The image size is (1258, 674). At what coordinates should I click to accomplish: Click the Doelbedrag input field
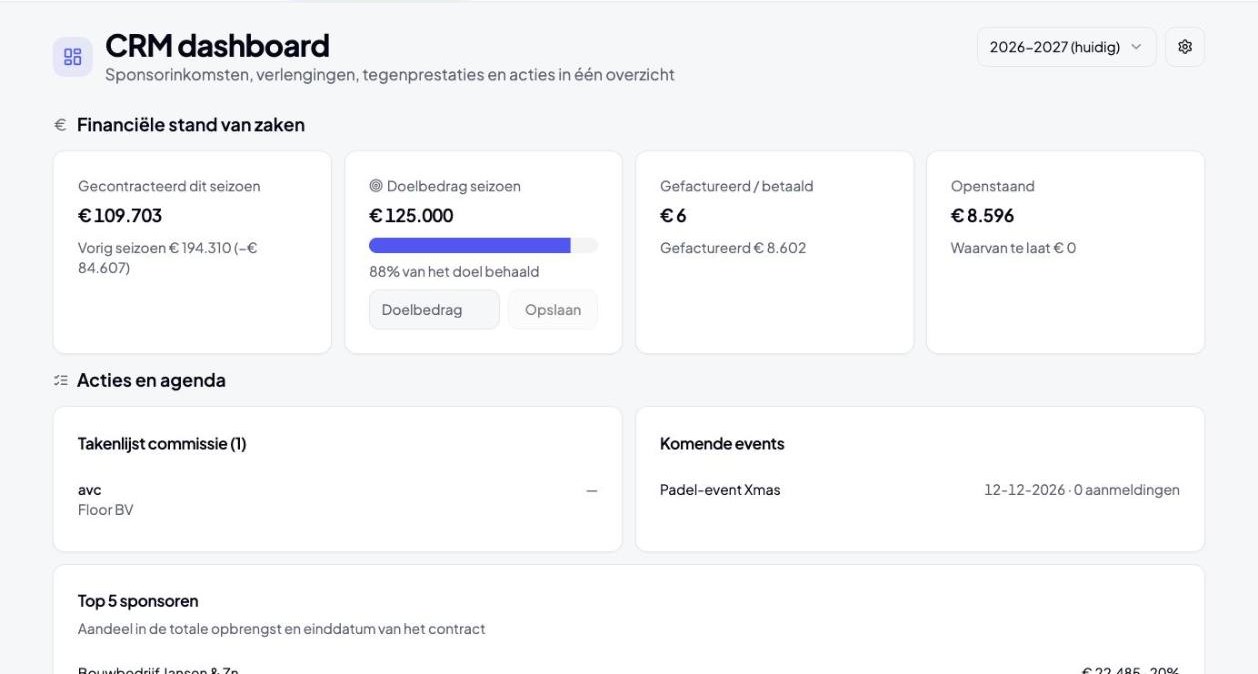point(434,310)
